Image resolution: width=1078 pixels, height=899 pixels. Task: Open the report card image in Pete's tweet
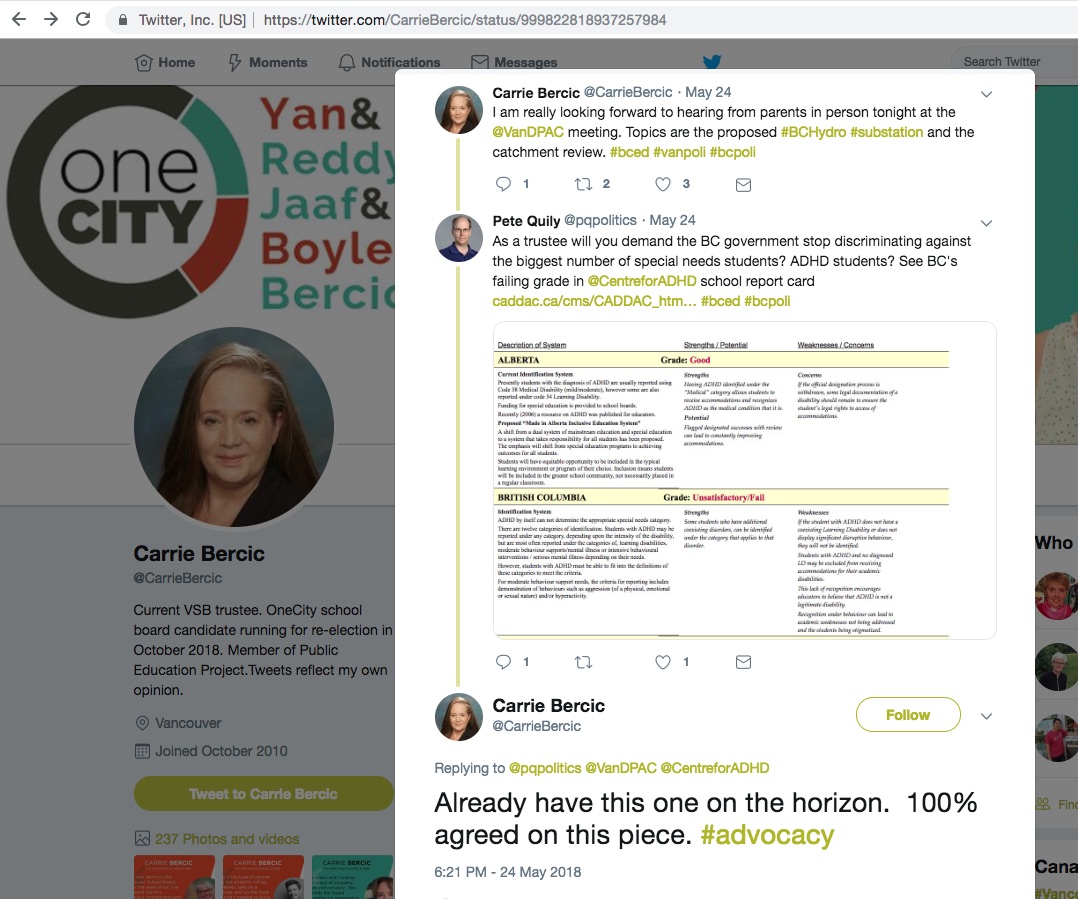tap(745, 480)
